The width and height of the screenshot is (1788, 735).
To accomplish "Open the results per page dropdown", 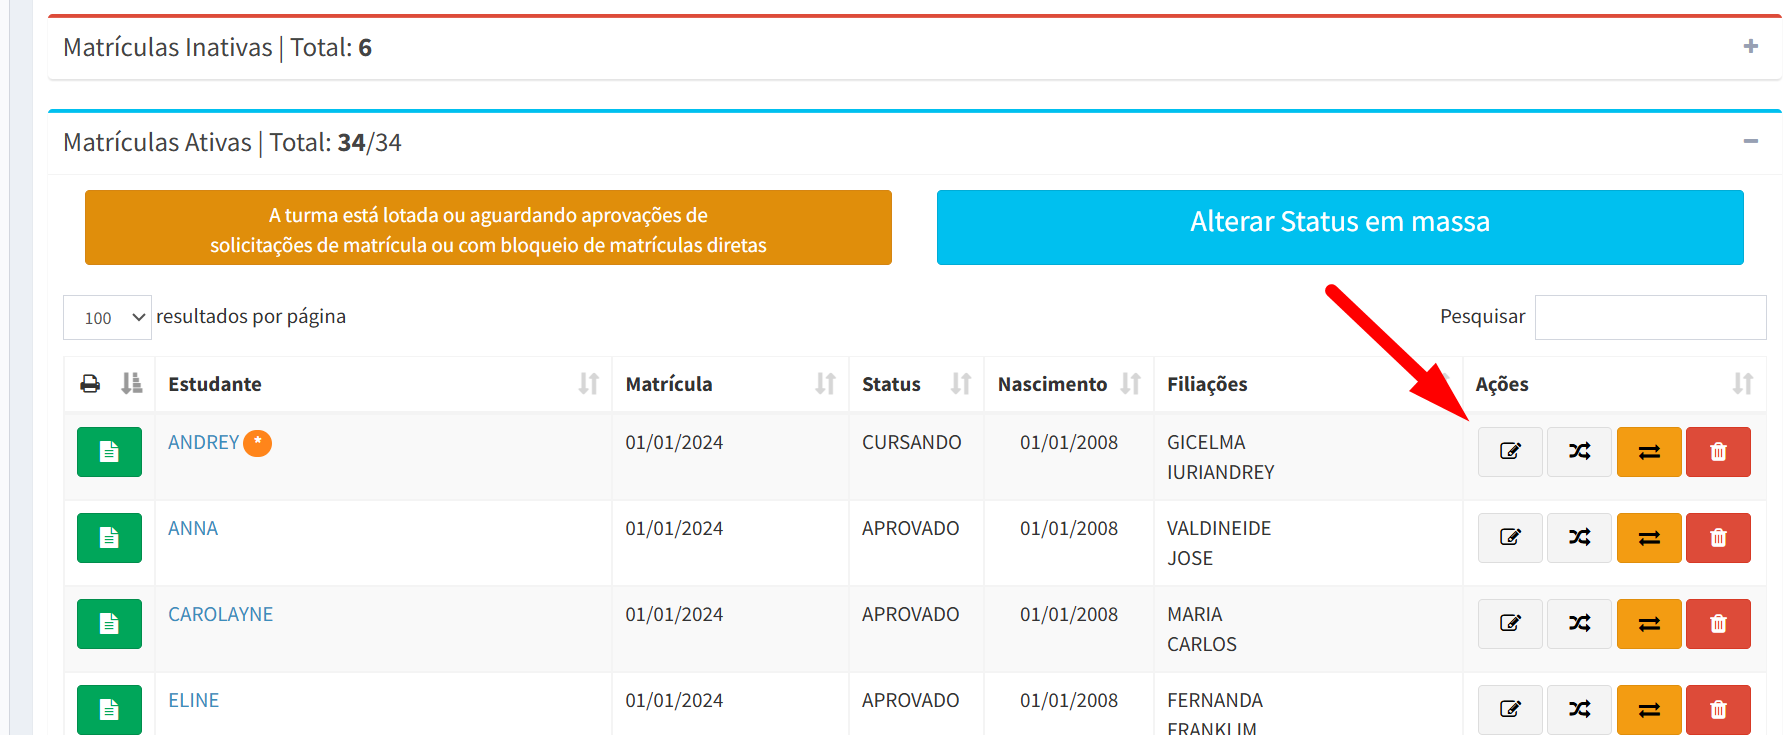I will coord(107,317).
